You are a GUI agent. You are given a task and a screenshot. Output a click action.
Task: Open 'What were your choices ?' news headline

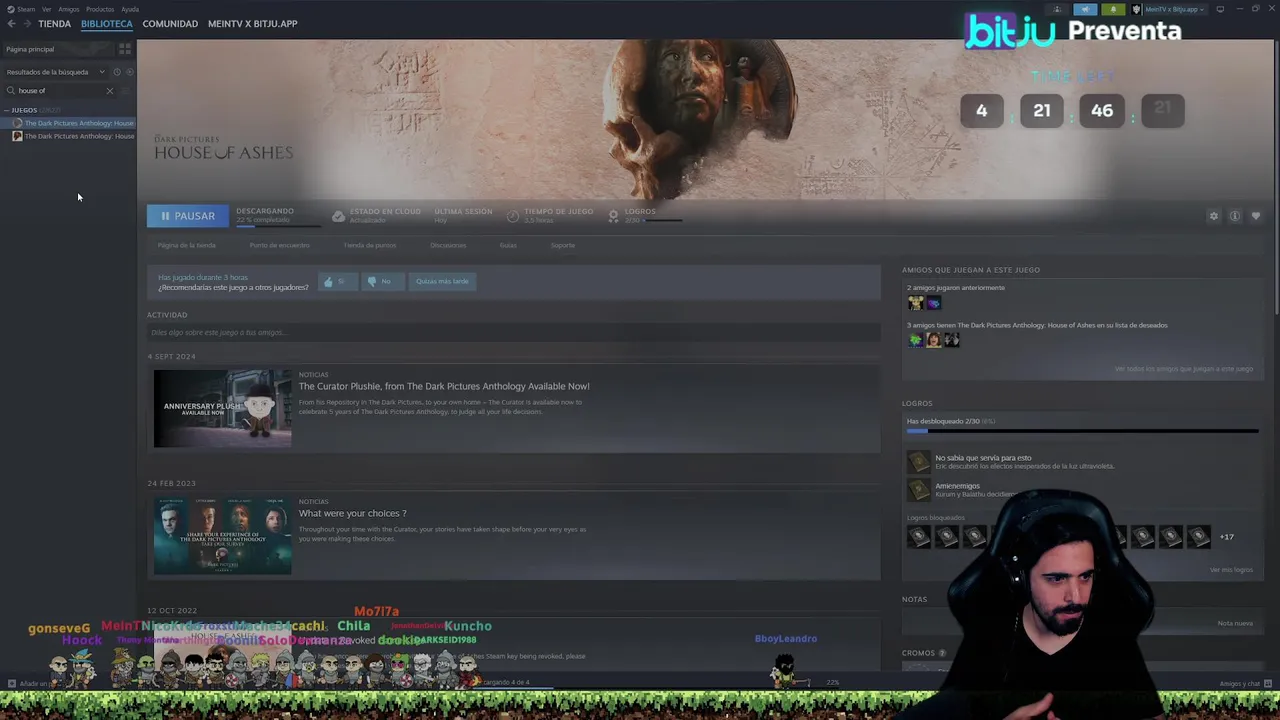click(352, 513)
